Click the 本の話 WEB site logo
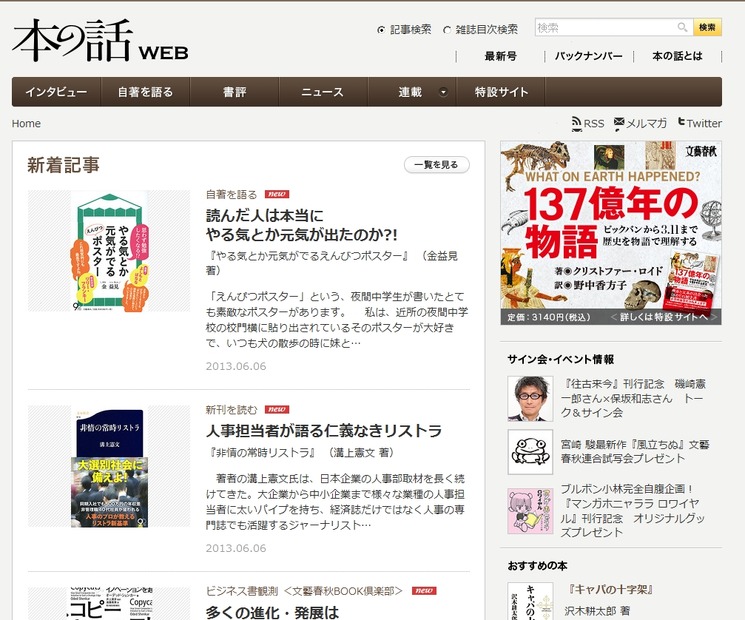745x620 pixels. (x=100, y=40)
